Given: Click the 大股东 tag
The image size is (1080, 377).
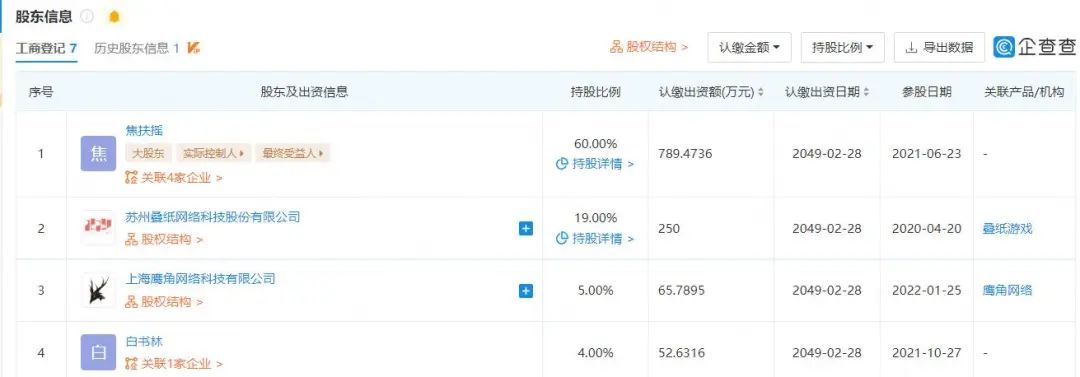Looking at the screenshot, I should click(x=148, y=154).
